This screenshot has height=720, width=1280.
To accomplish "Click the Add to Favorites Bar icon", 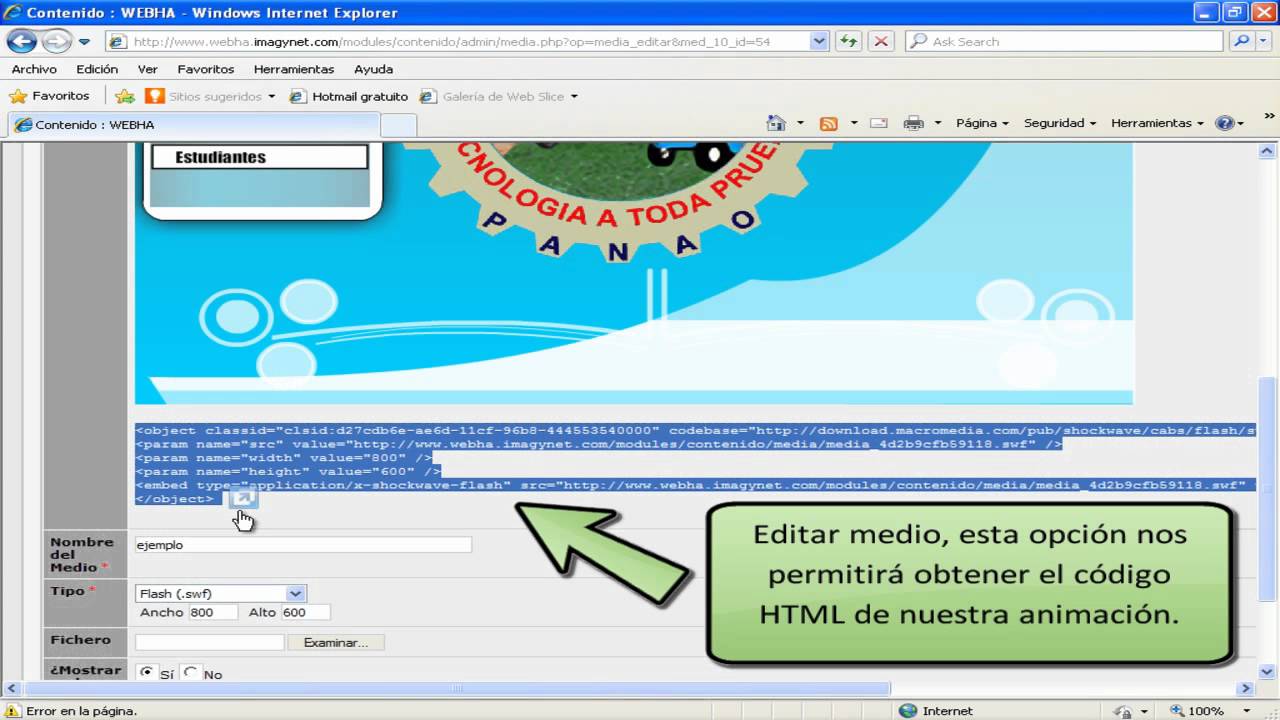I will (125, 97).
